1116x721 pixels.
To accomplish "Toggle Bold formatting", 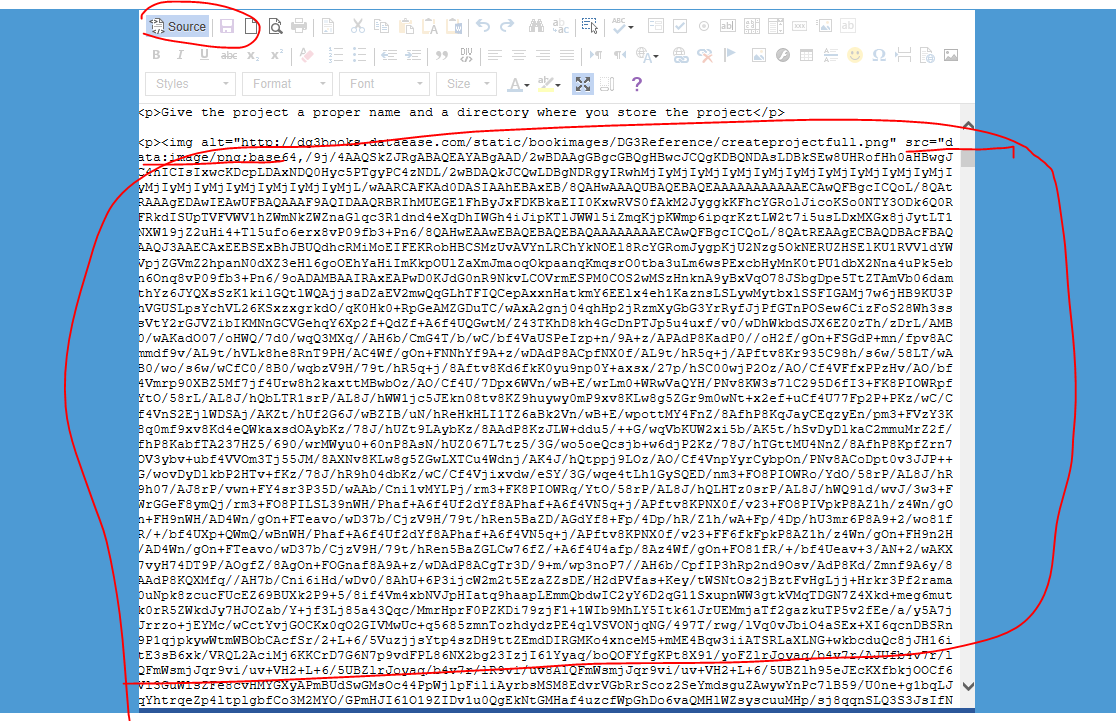I will (x=157, y=55).
